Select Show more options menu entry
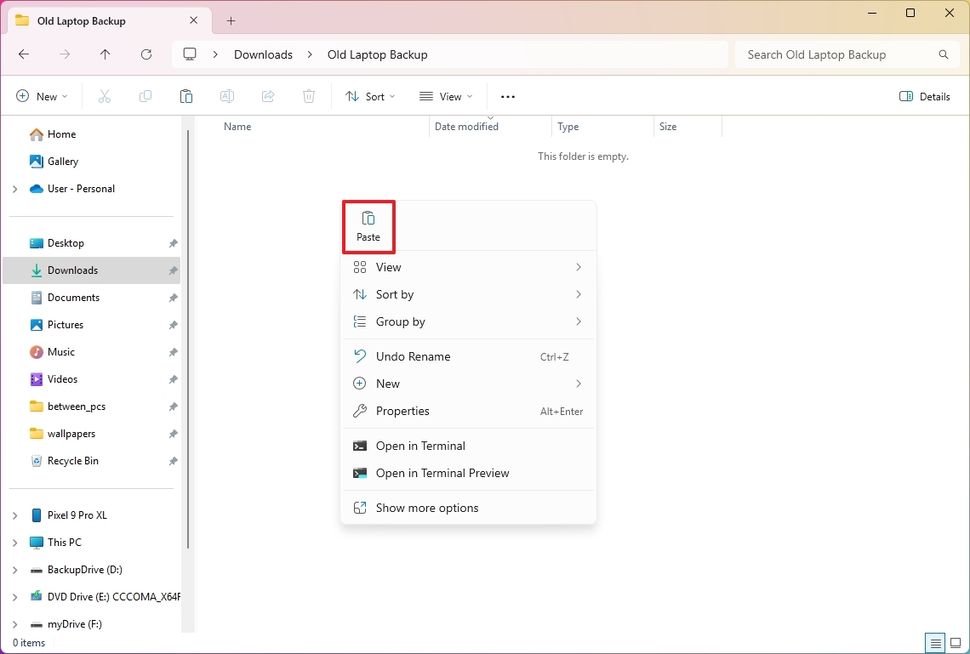This screenshot has width=970, height=654. 427,508
